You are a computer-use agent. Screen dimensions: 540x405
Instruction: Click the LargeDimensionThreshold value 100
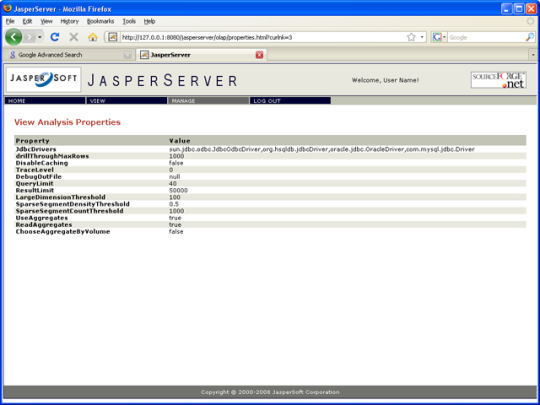[174, 197]
